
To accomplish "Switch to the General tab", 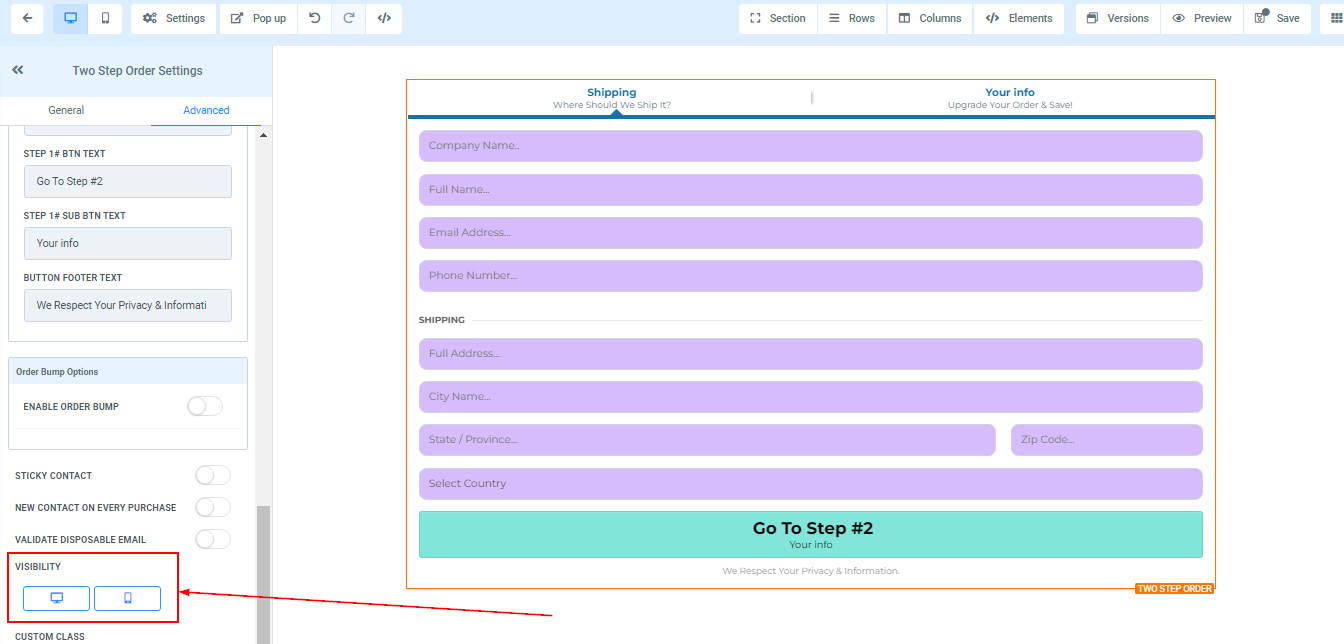I will 66,110.
